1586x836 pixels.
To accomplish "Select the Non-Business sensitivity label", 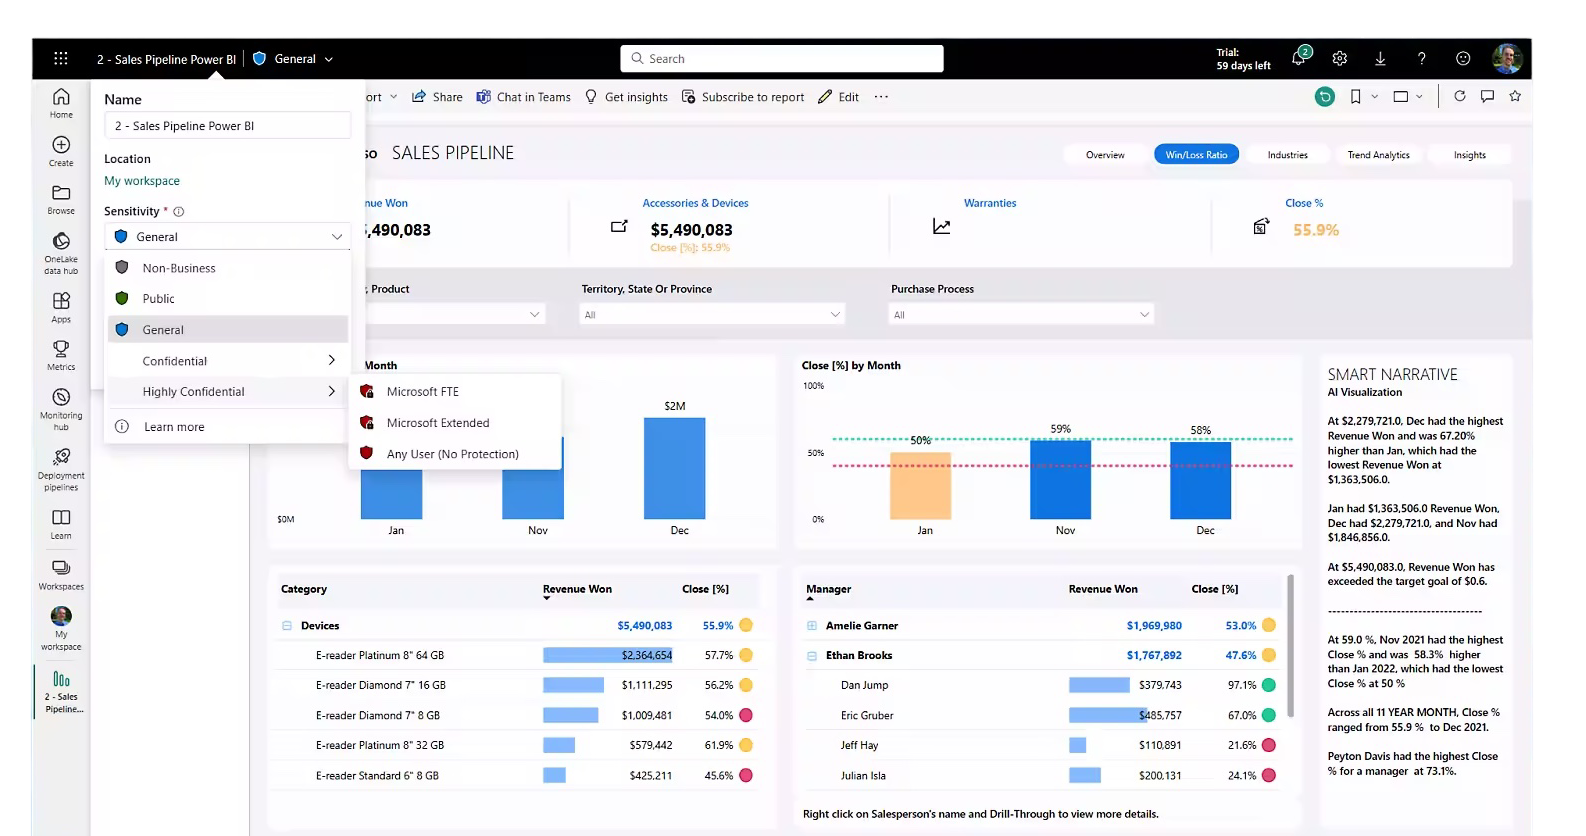I will [227, 268].
